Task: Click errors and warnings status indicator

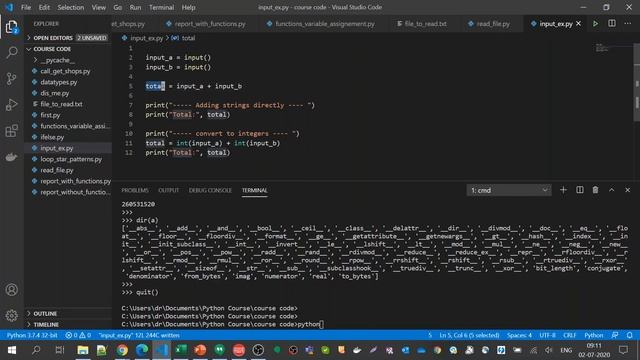Action: pos(78,335)
